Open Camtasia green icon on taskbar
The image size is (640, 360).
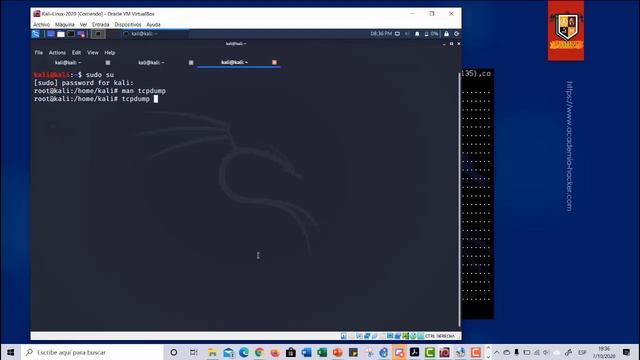(x=430, y=352)
